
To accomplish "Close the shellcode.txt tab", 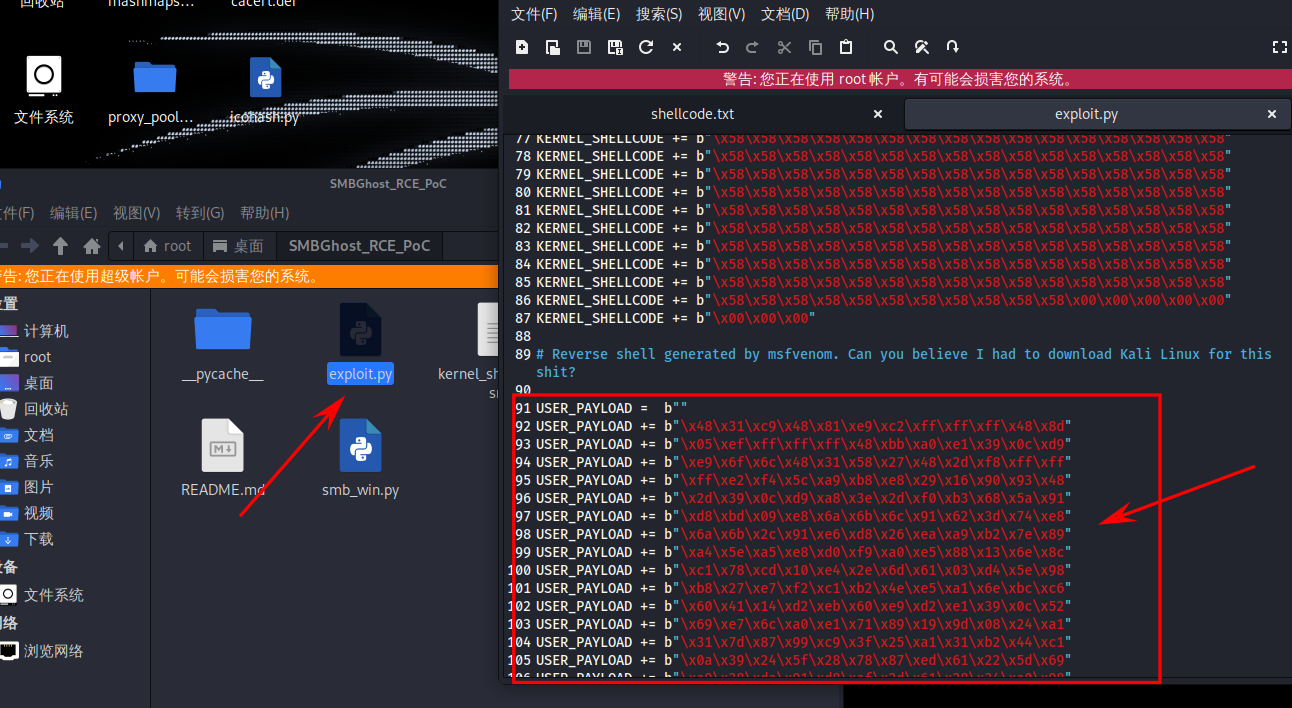I will coord(878,114).
